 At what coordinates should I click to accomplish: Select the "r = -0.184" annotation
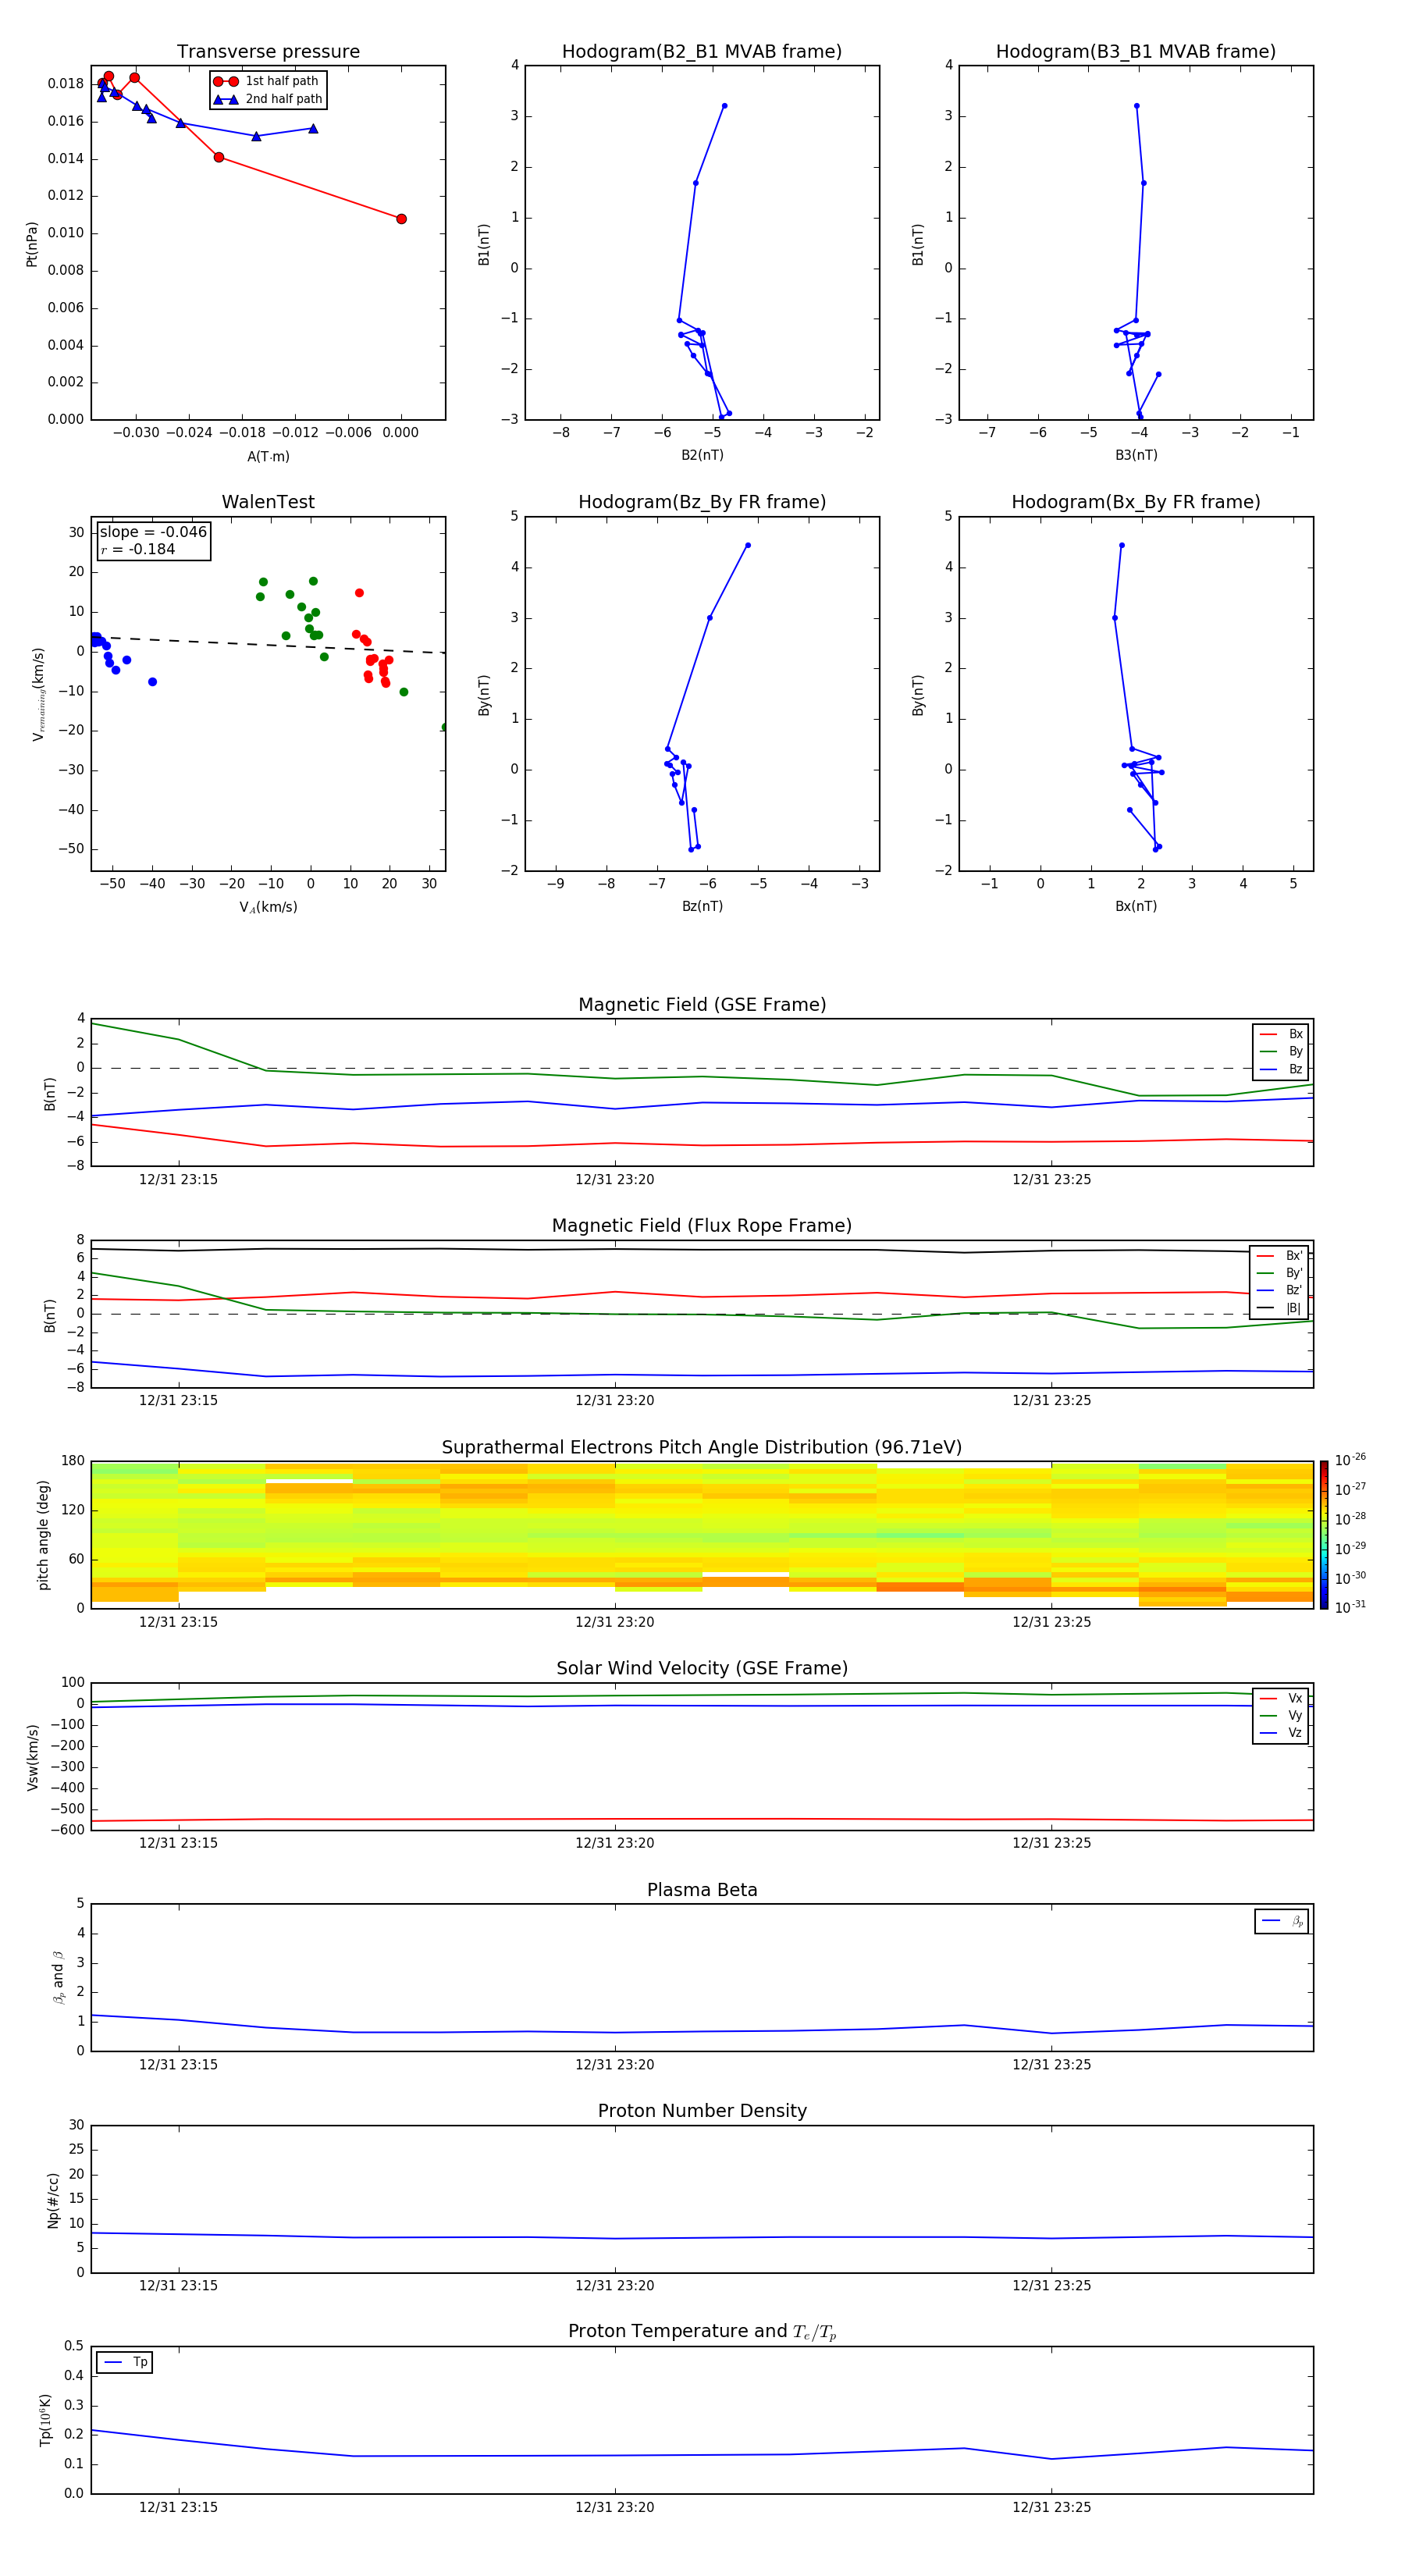click(138, 549)
